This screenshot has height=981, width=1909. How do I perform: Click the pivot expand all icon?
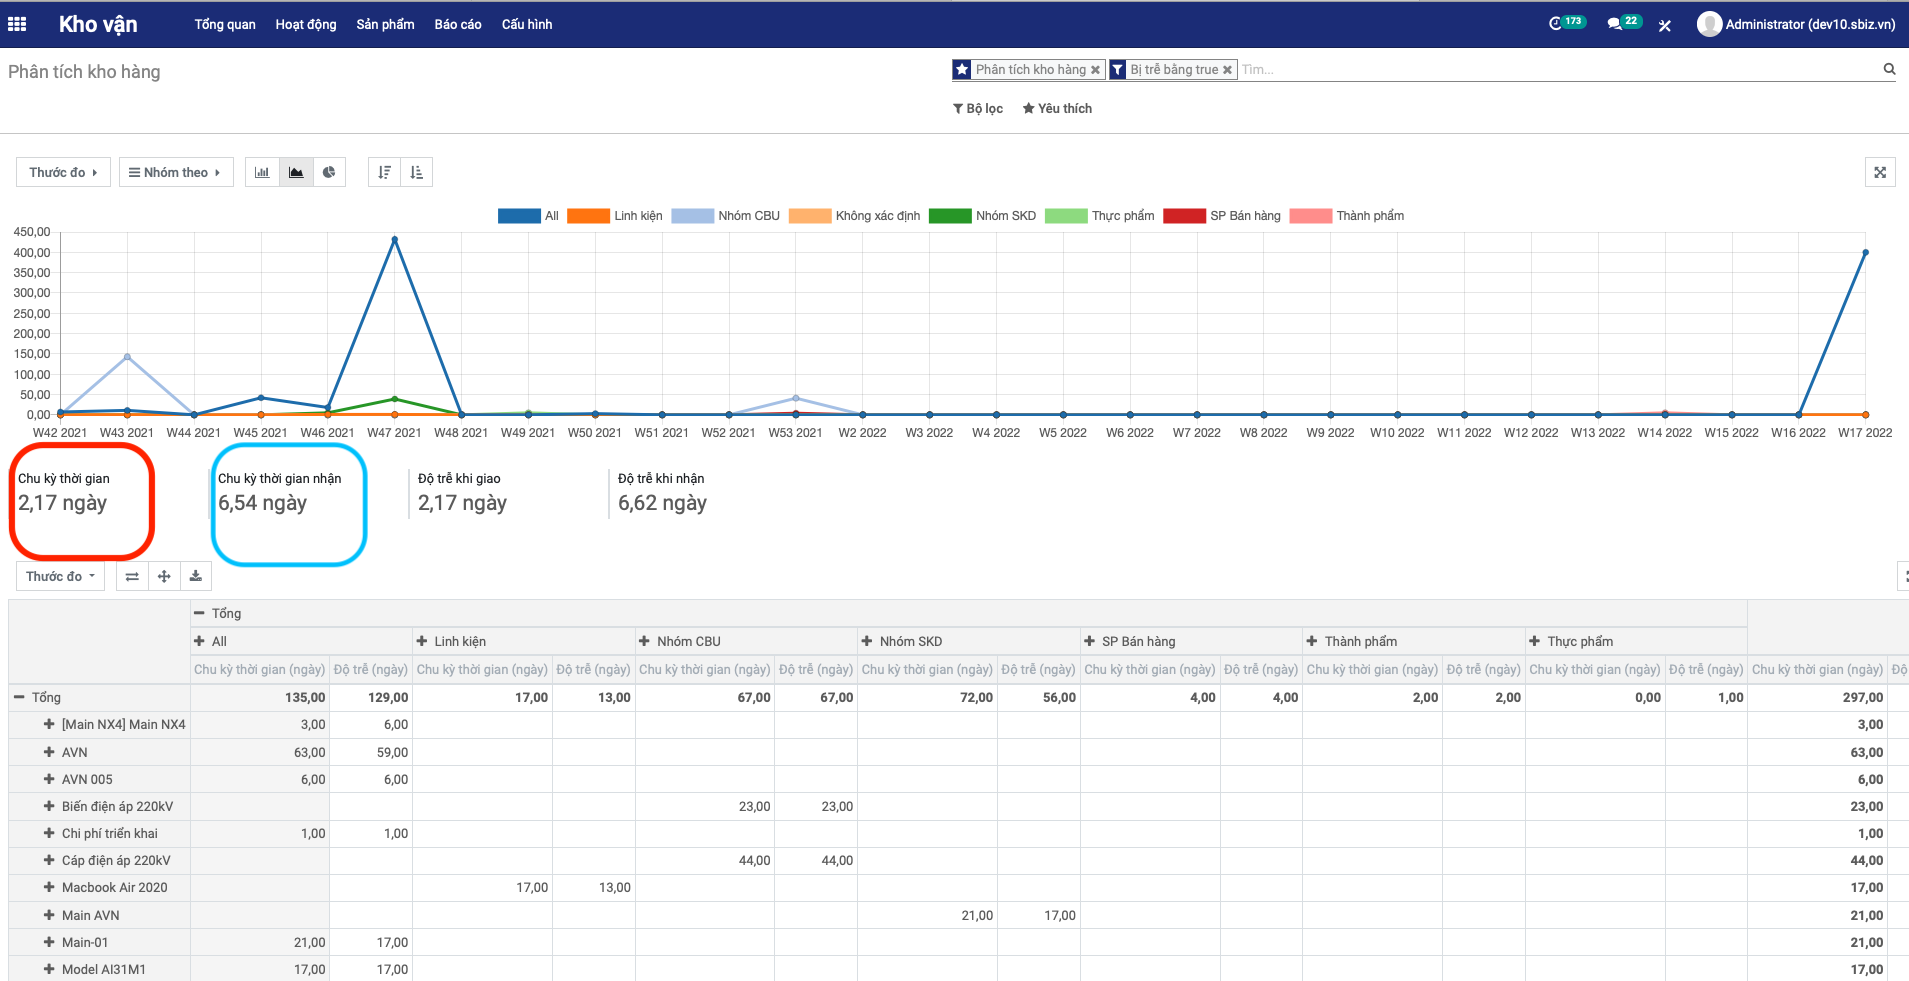164,576
